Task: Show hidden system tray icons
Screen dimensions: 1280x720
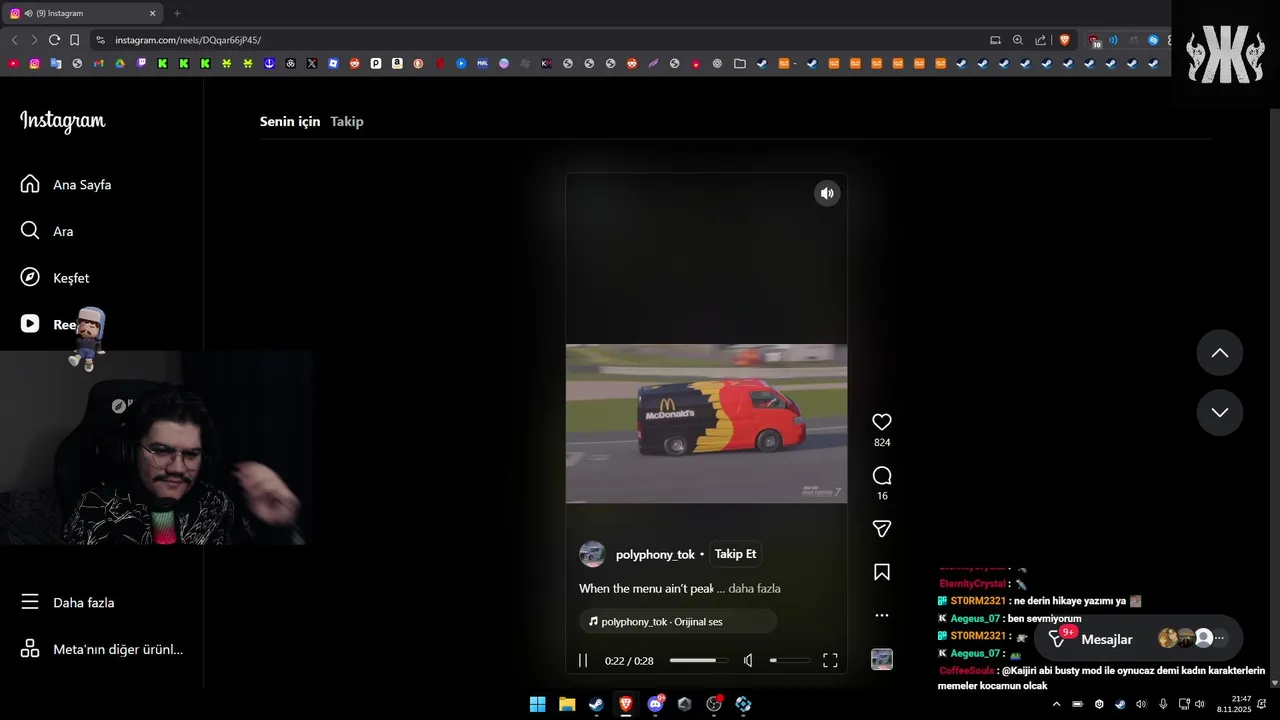Action: (x=1056, y=704)
